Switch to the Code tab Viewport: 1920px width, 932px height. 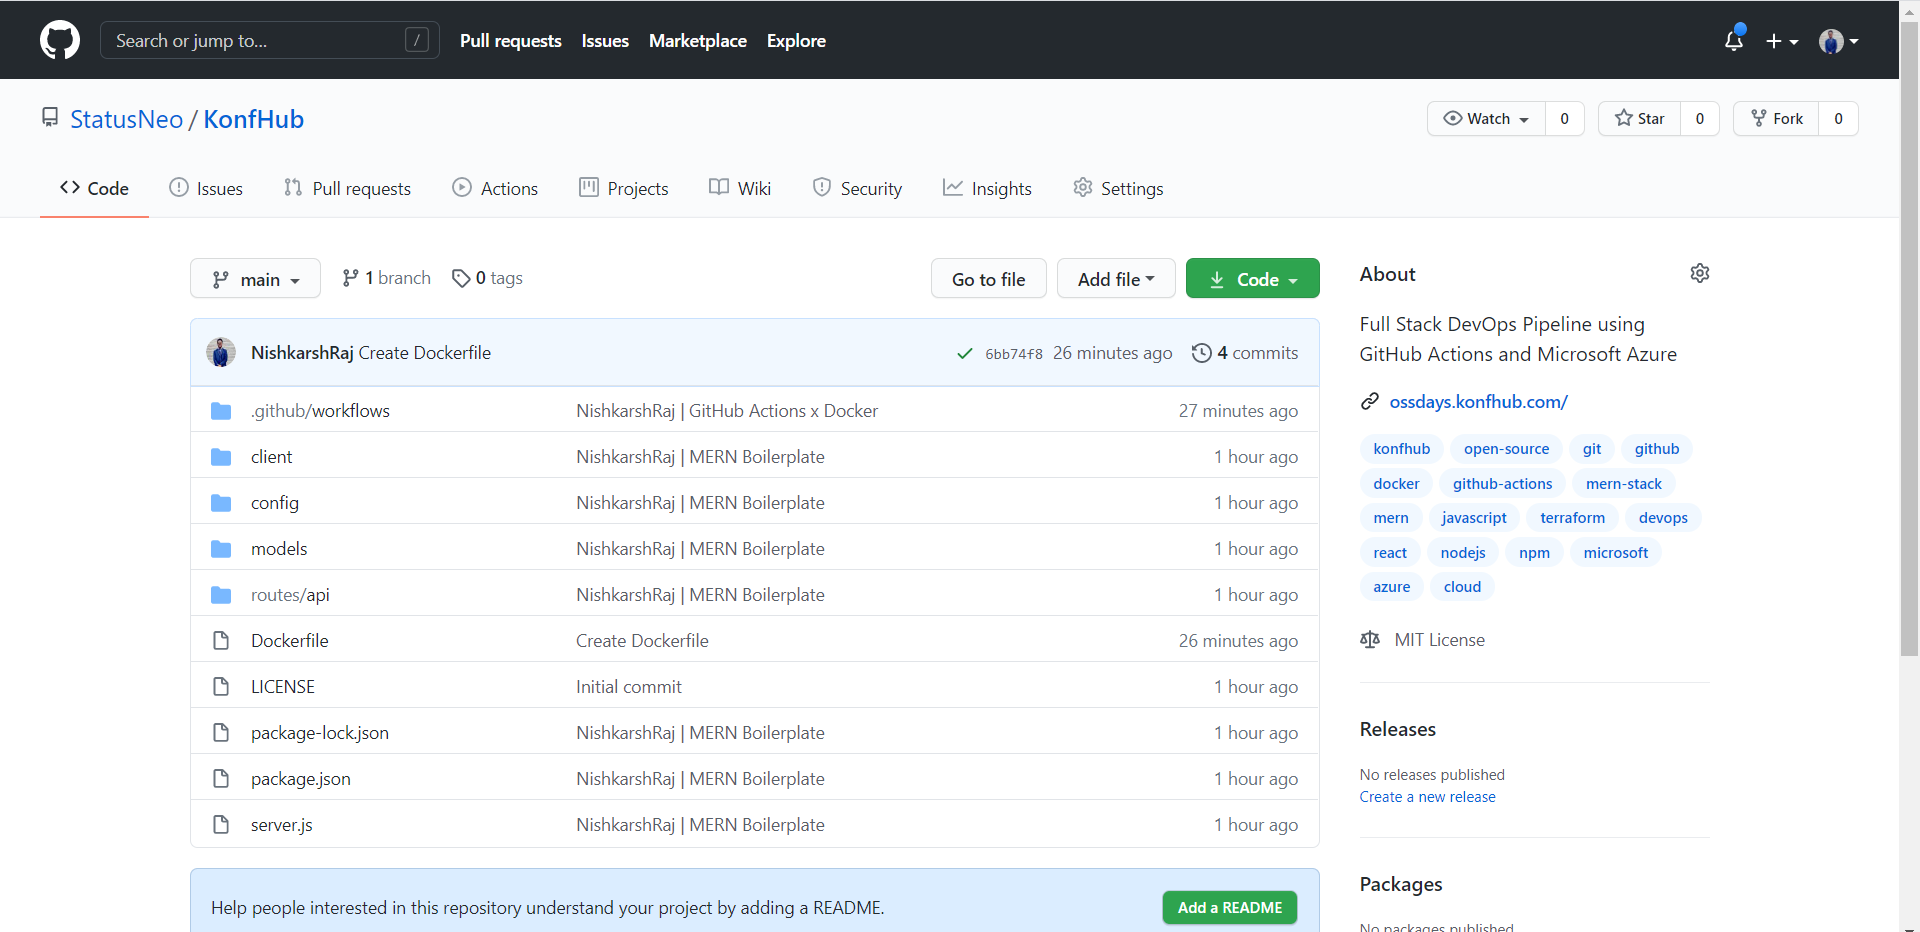94,188
